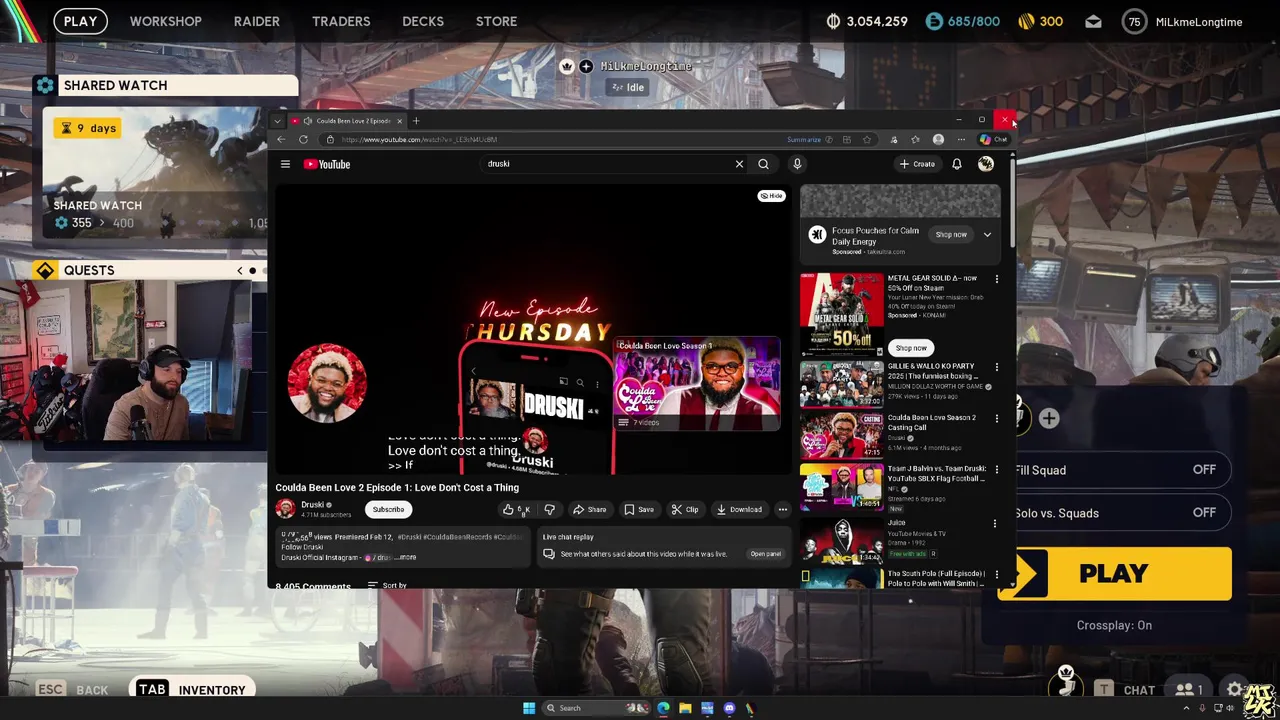The width and height of the screenshot is (1280, 720).
Task: Refresh the browser page
Action: (303, 139)
